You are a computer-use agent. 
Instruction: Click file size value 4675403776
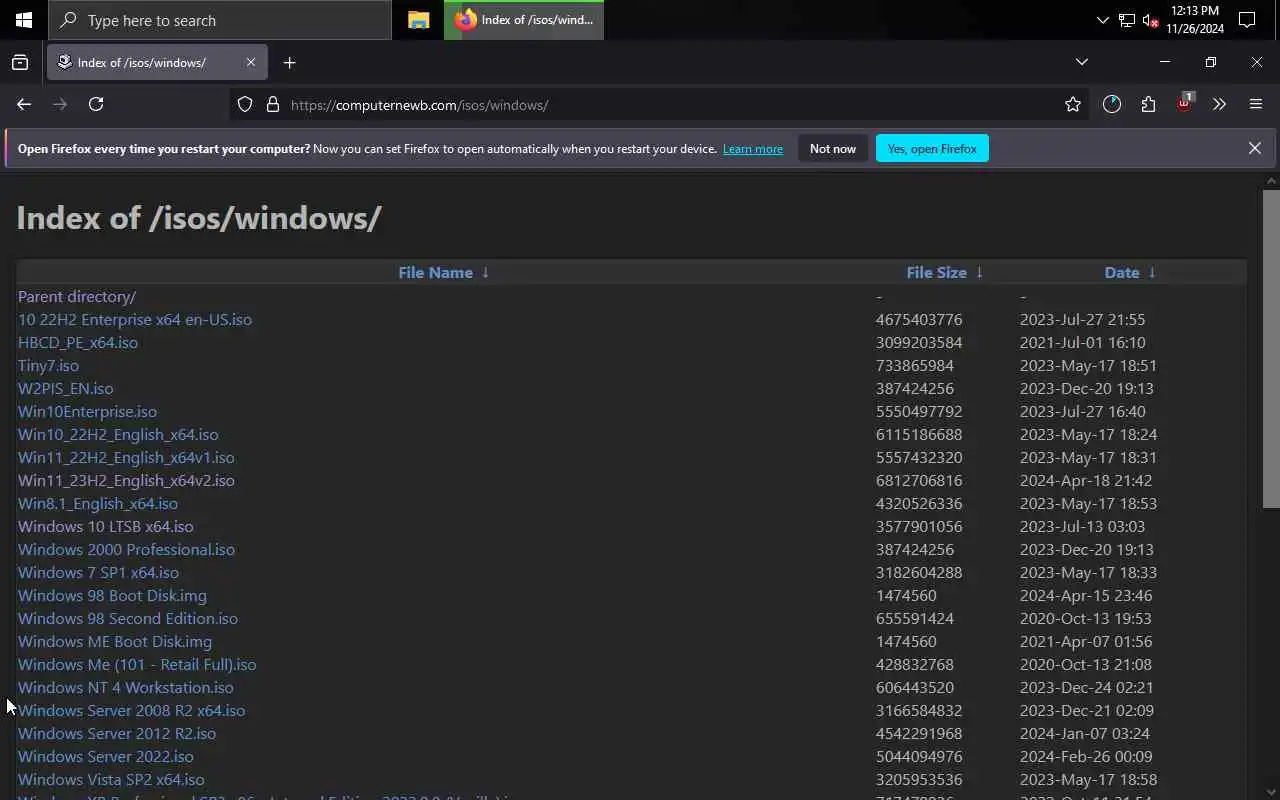(x=919, y=319)
